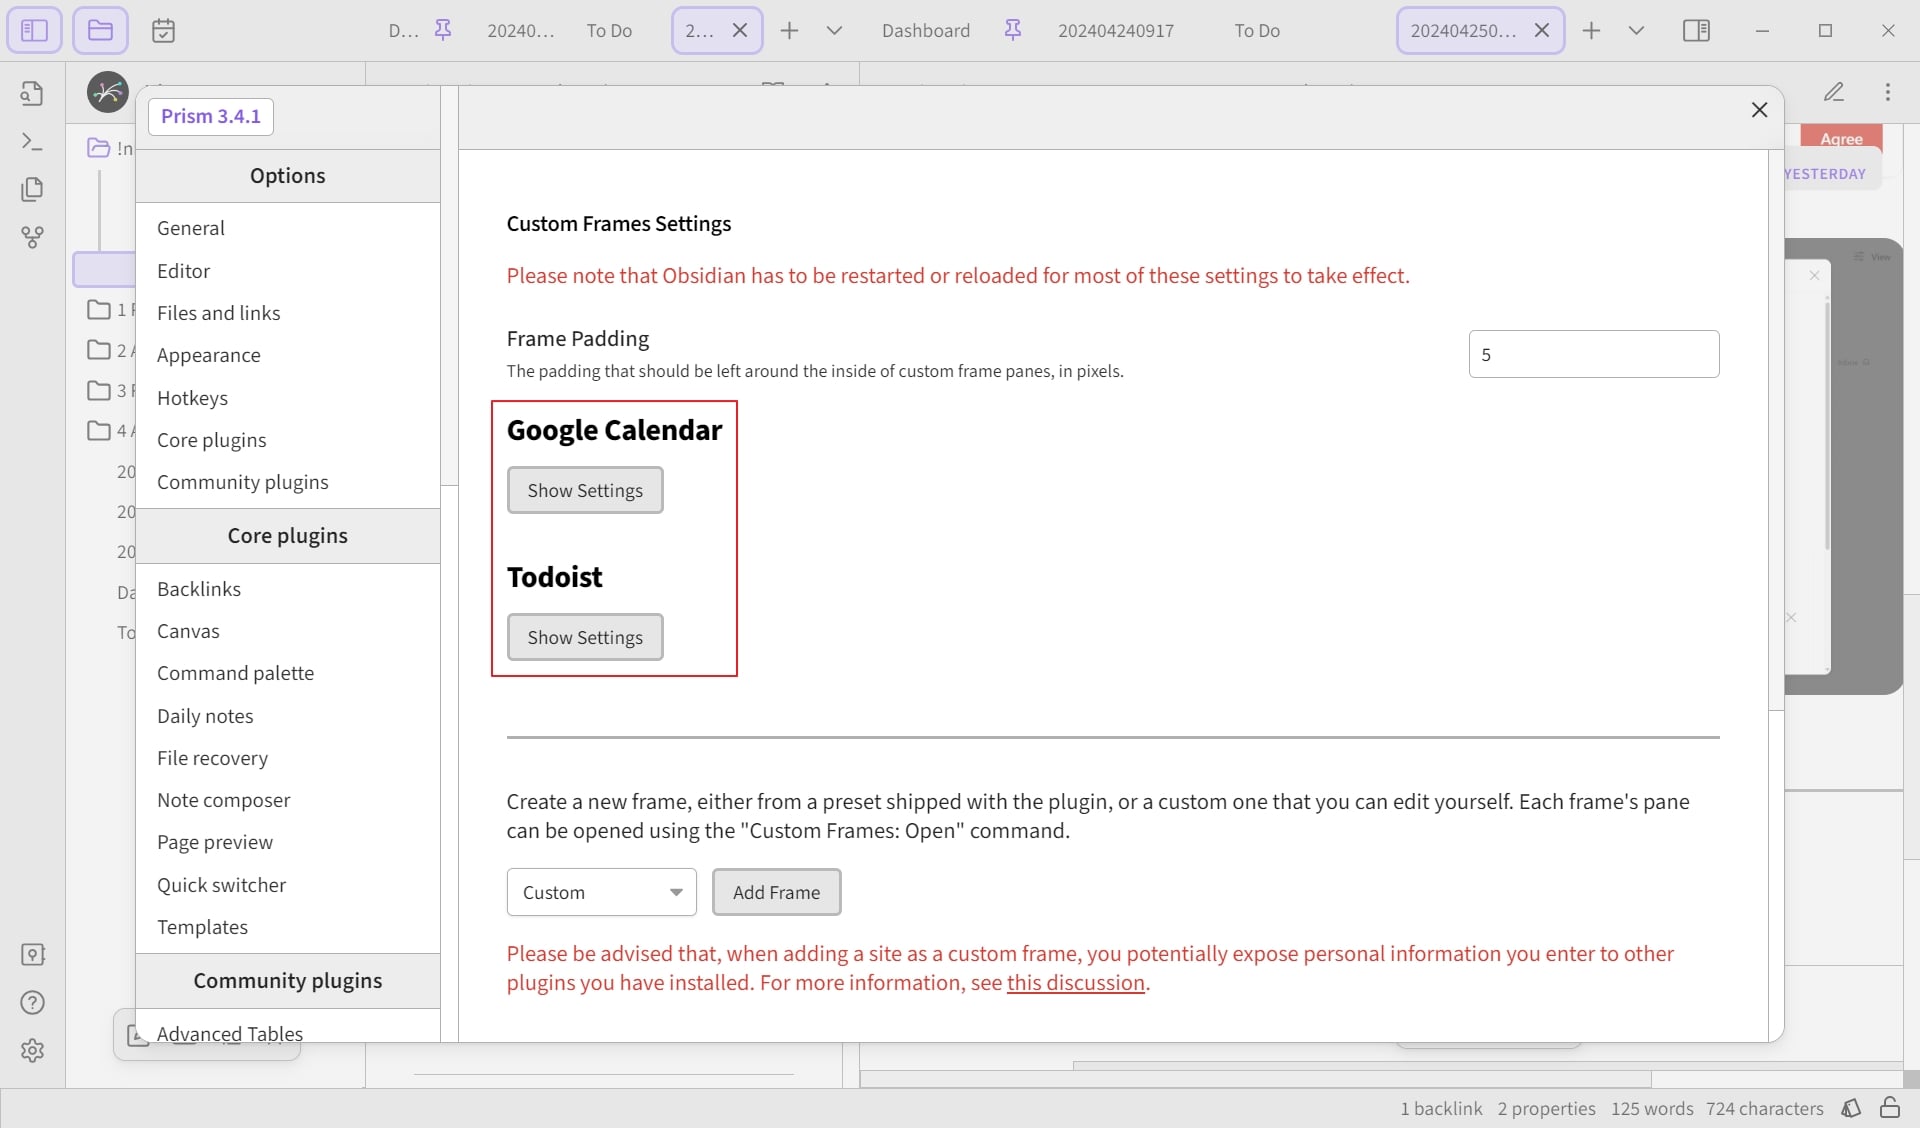Viewport: 1920px width, 1128px height.
Task: Switch to left group's To Do tab
Action: click(x=609, y=30)
